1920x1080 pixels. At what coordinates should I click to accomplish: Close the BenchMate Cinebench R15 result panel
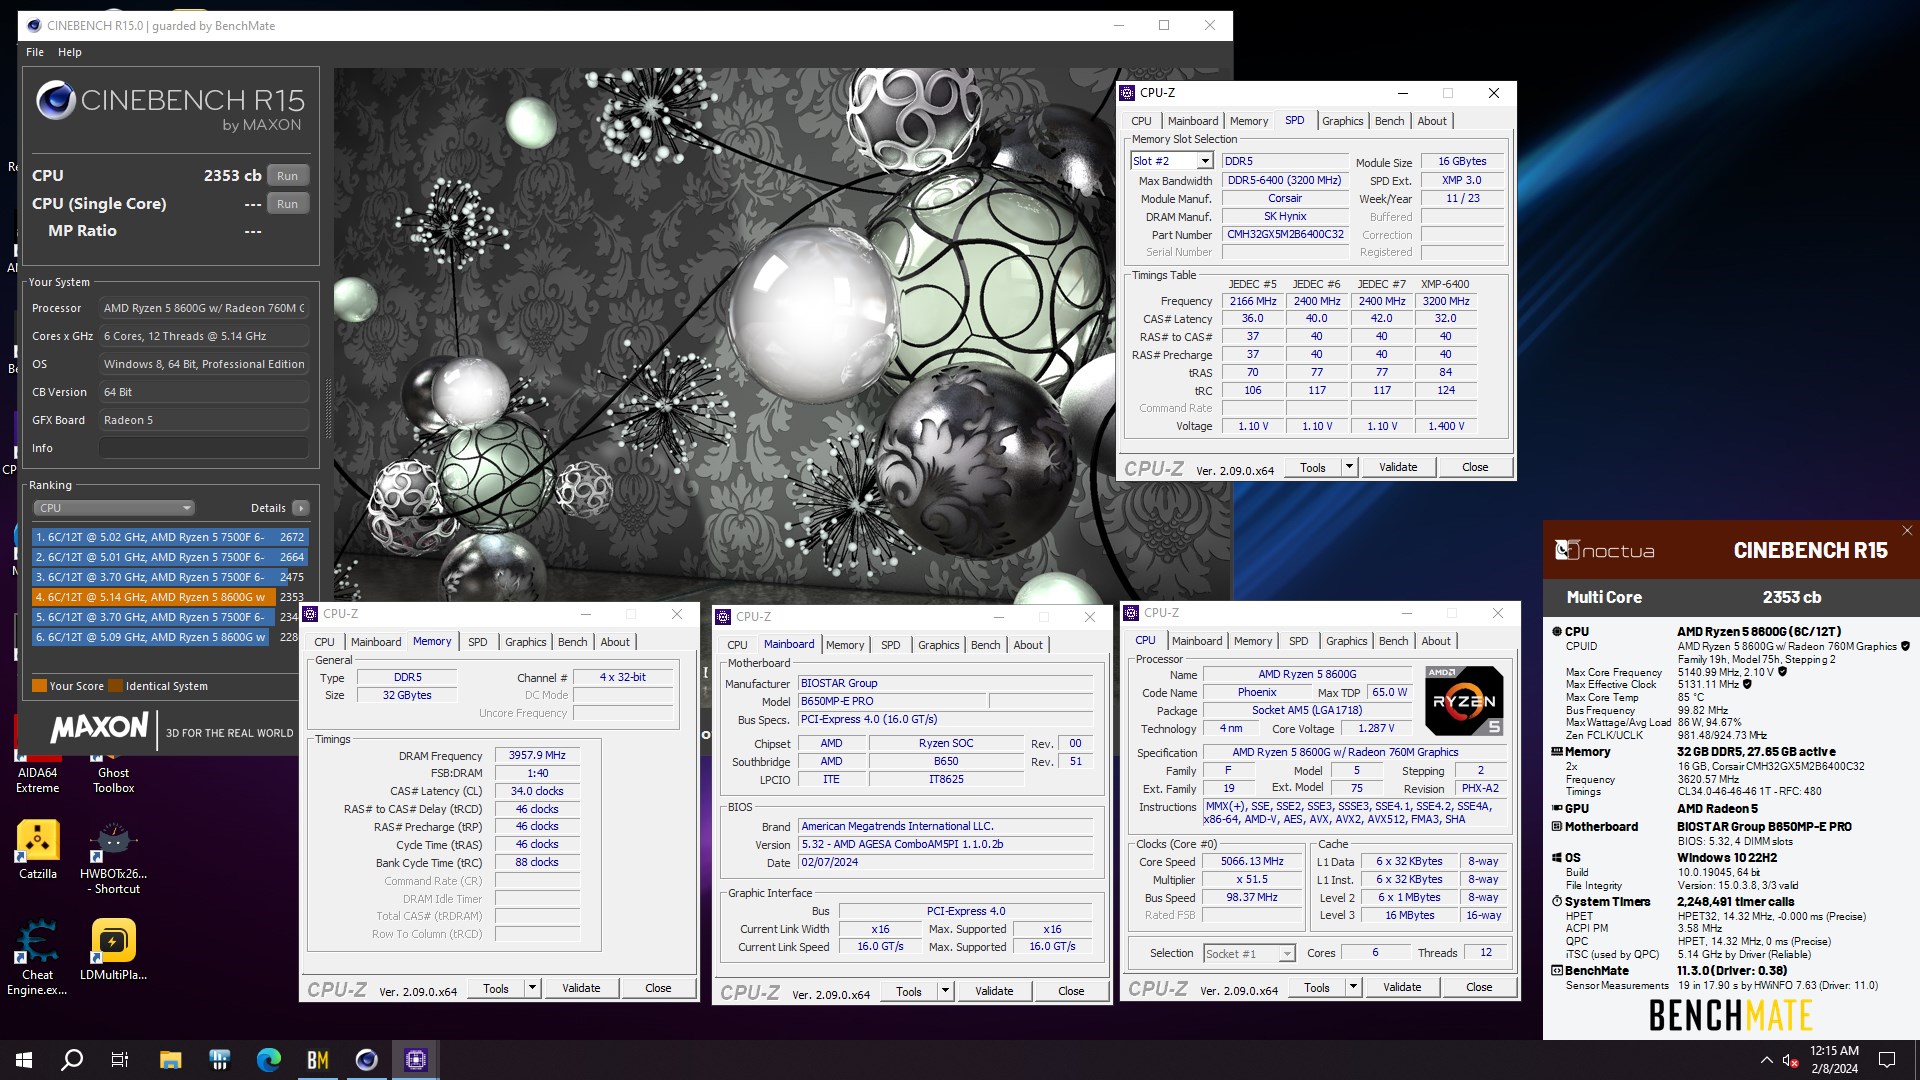[x=1906, y=531]
